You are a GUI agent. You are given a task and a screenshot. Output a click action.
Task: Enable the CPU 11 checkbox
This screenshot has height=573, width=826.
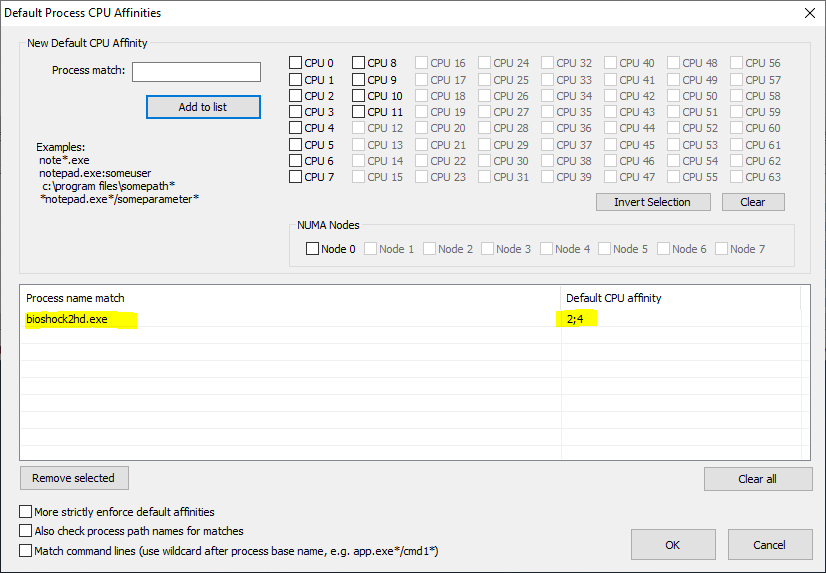coord(359,112)
